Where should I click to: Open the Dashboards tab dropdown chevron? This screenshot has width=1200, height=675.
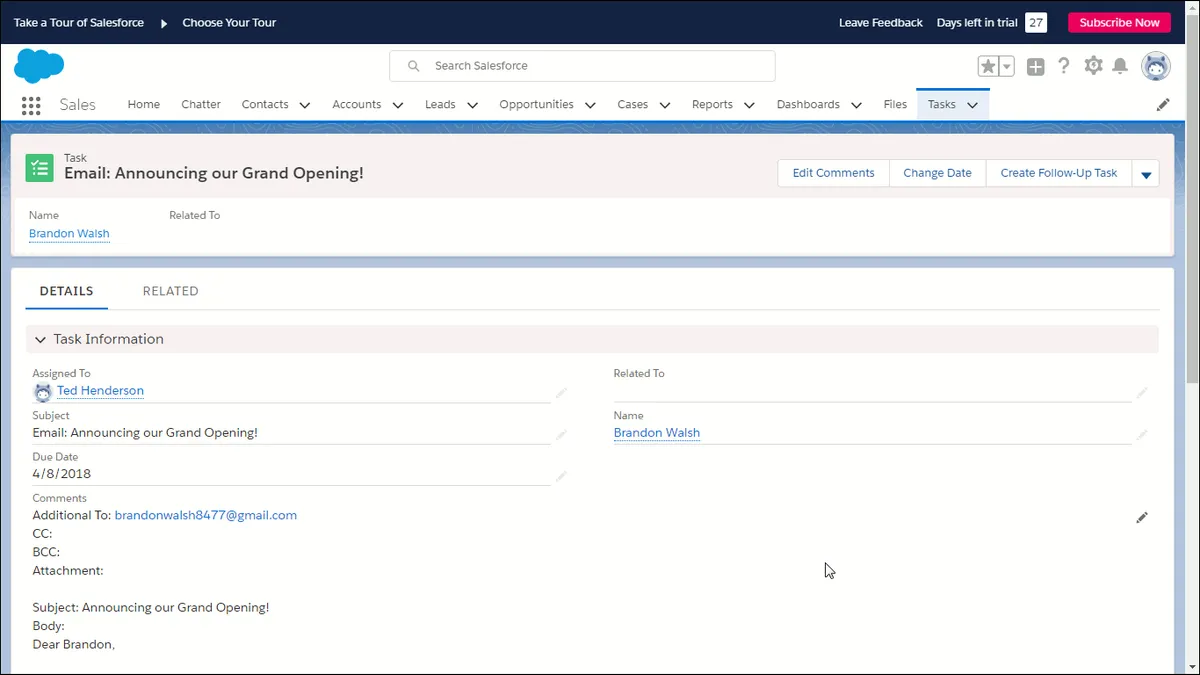click(x=856, y=105)
